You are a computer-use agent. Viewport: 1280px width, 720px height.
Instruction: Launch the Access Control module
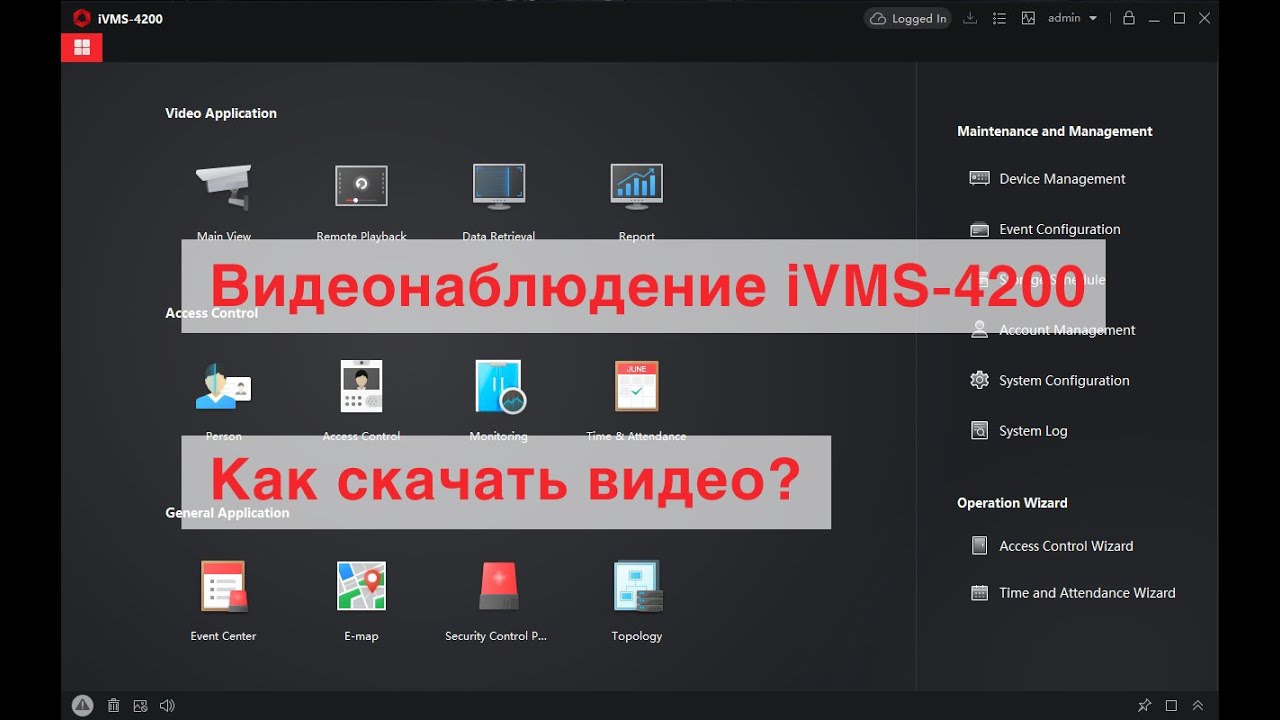pyautogui.click(x=361, y=386)
